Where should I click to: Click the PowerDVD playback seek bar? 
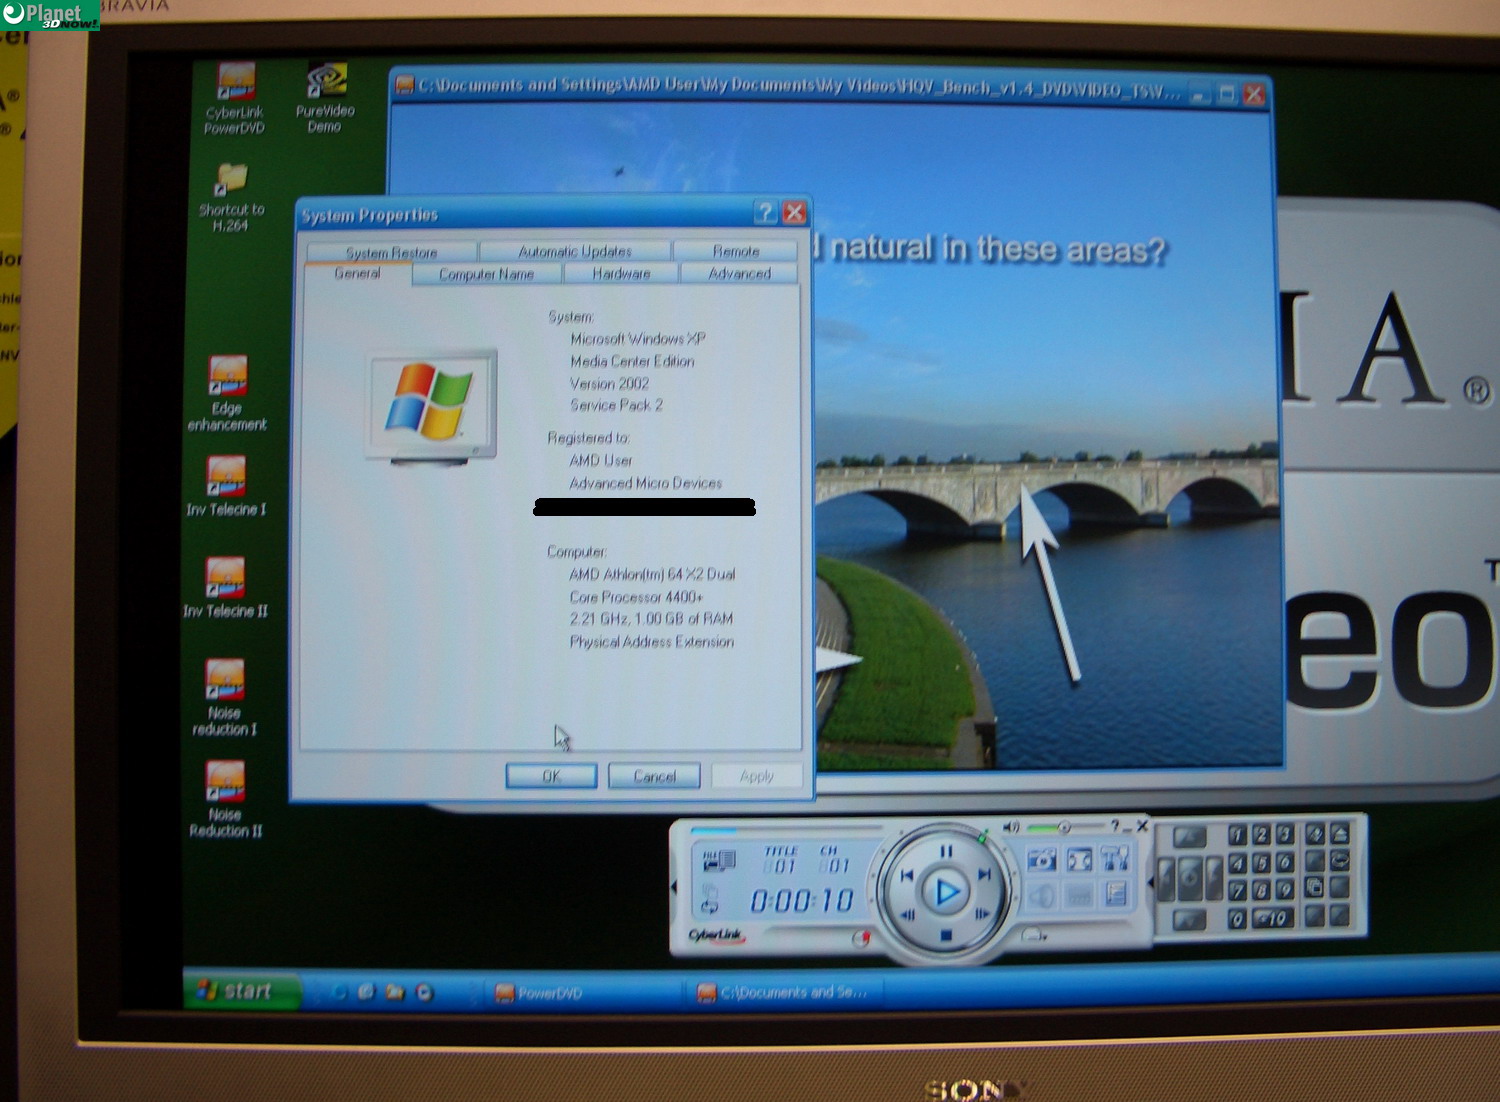[787, 830]
